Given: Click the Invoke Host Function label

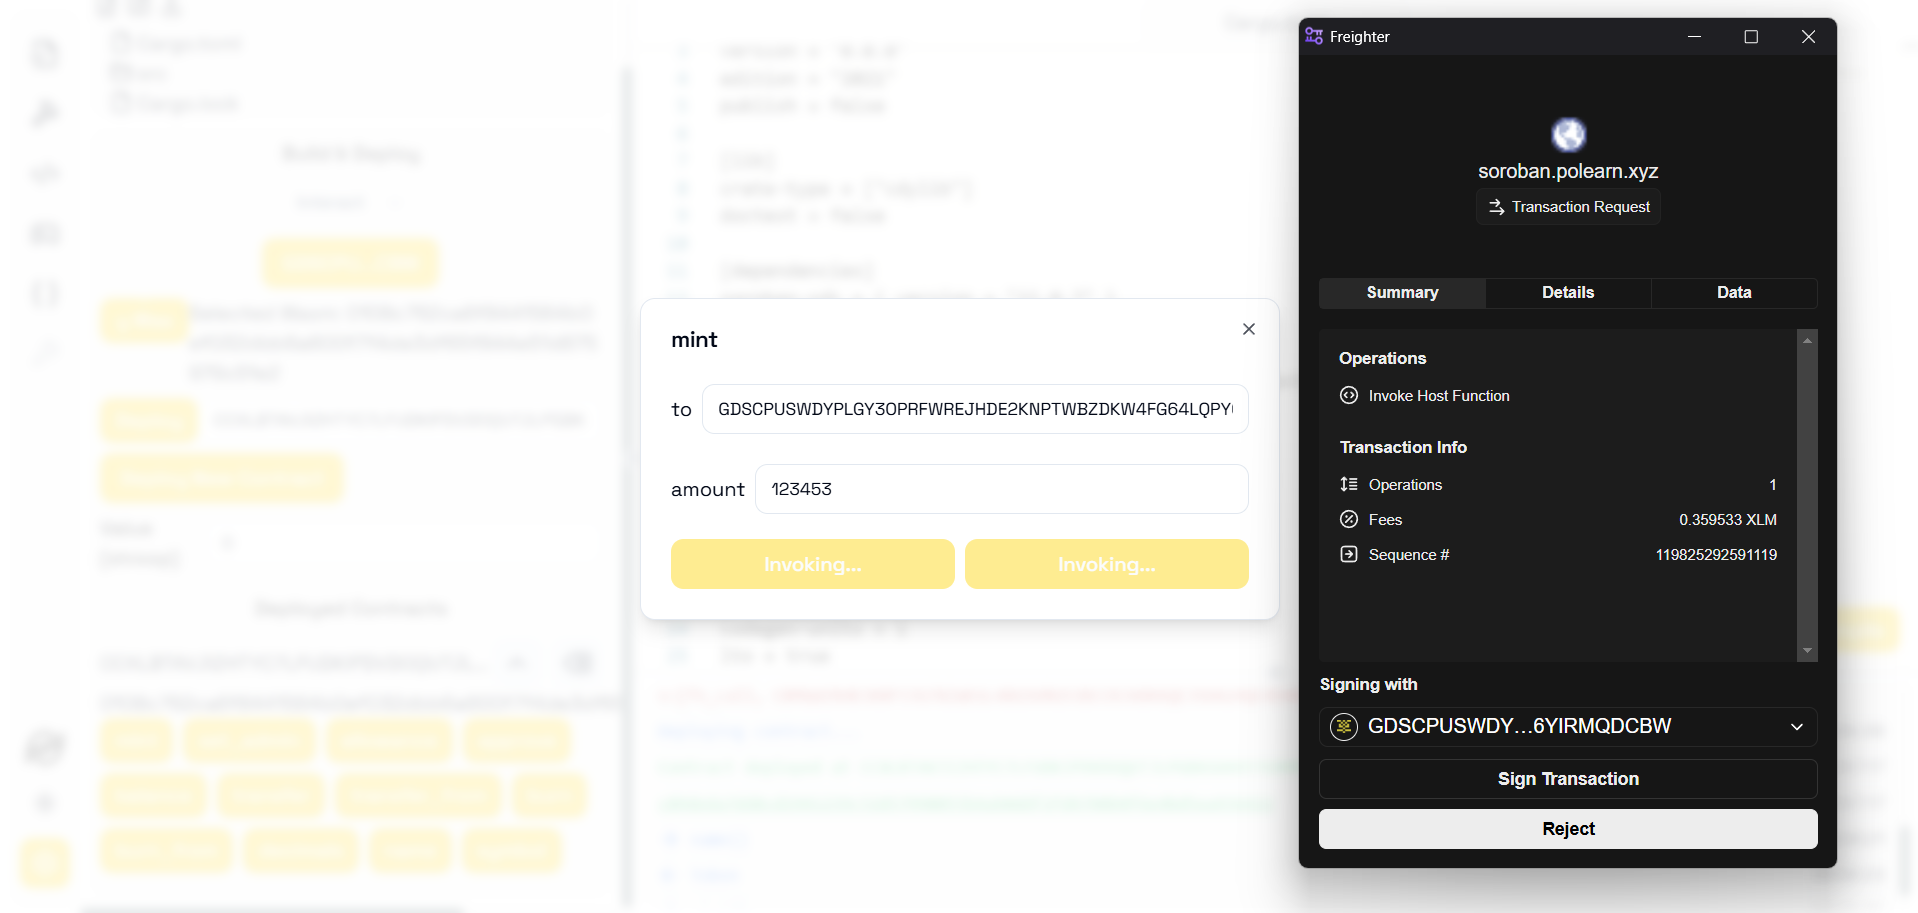Looking at the screenshot, I should (1439, 396).
